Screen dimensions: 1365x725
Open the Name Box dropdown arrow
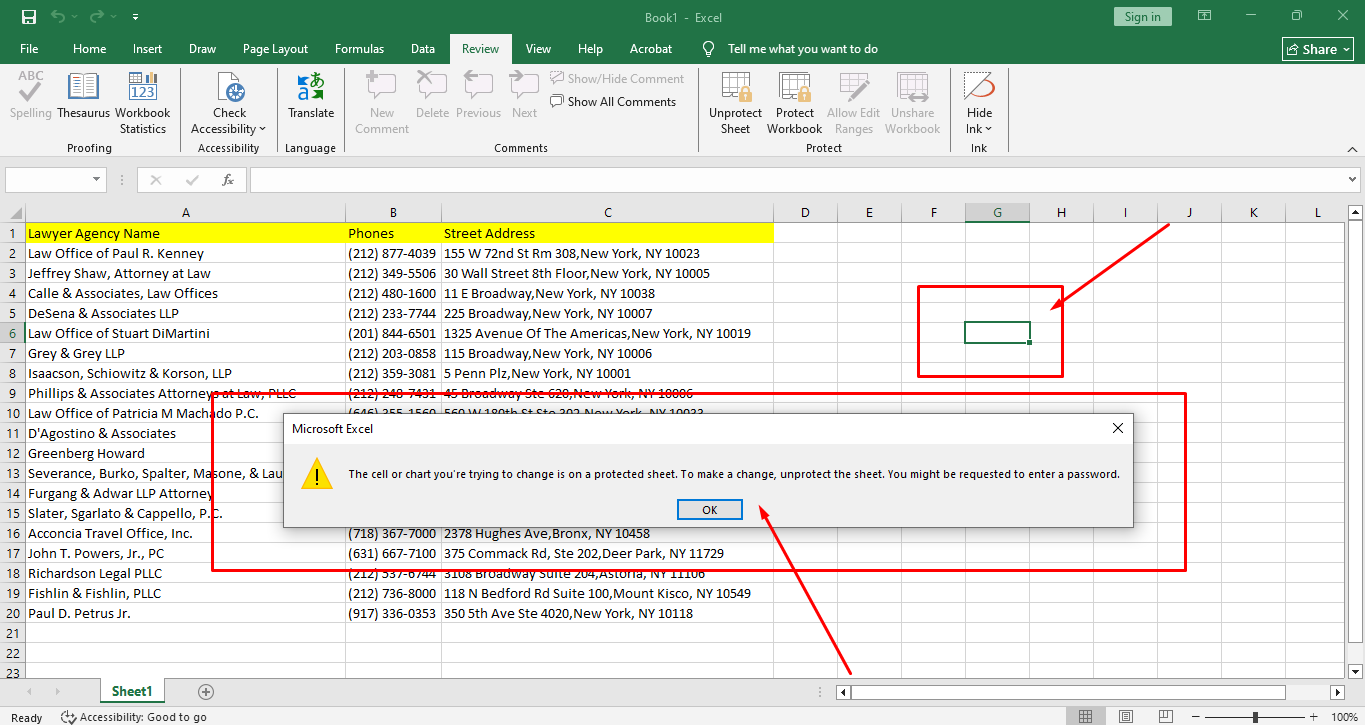pos(98,180)
